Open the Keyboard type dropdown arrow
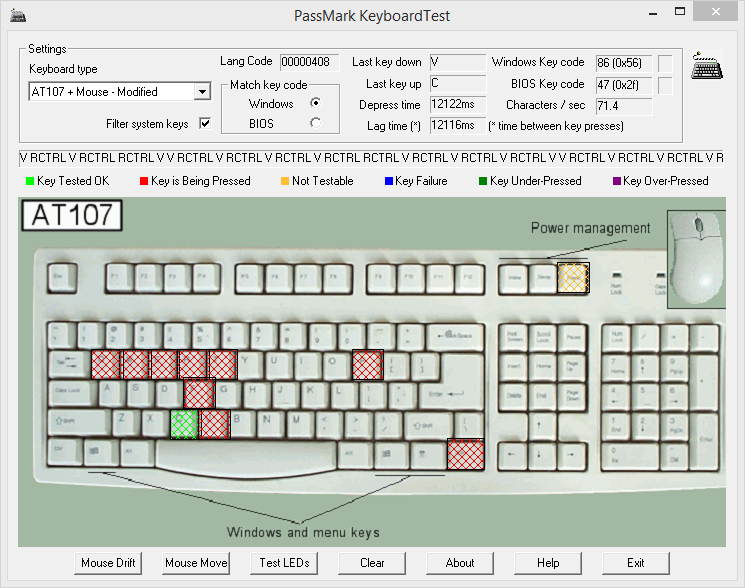 click(x=203, y=91)
